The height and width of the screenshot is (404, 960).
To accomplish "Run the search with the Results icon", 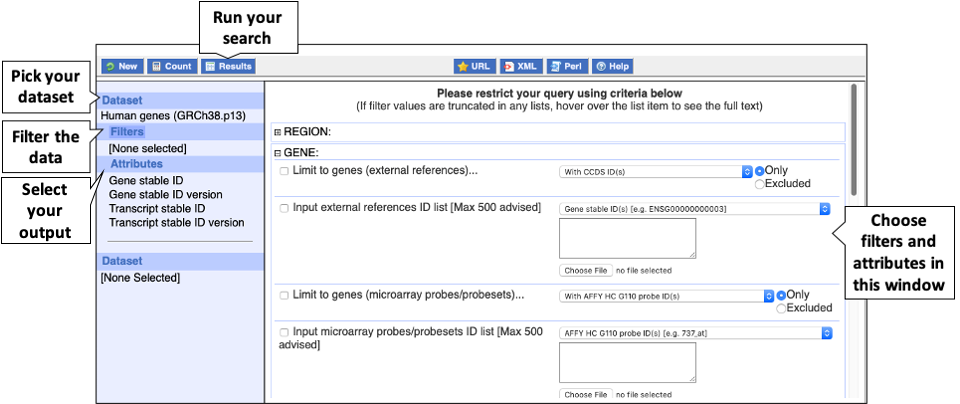I will tap(228, 66).
